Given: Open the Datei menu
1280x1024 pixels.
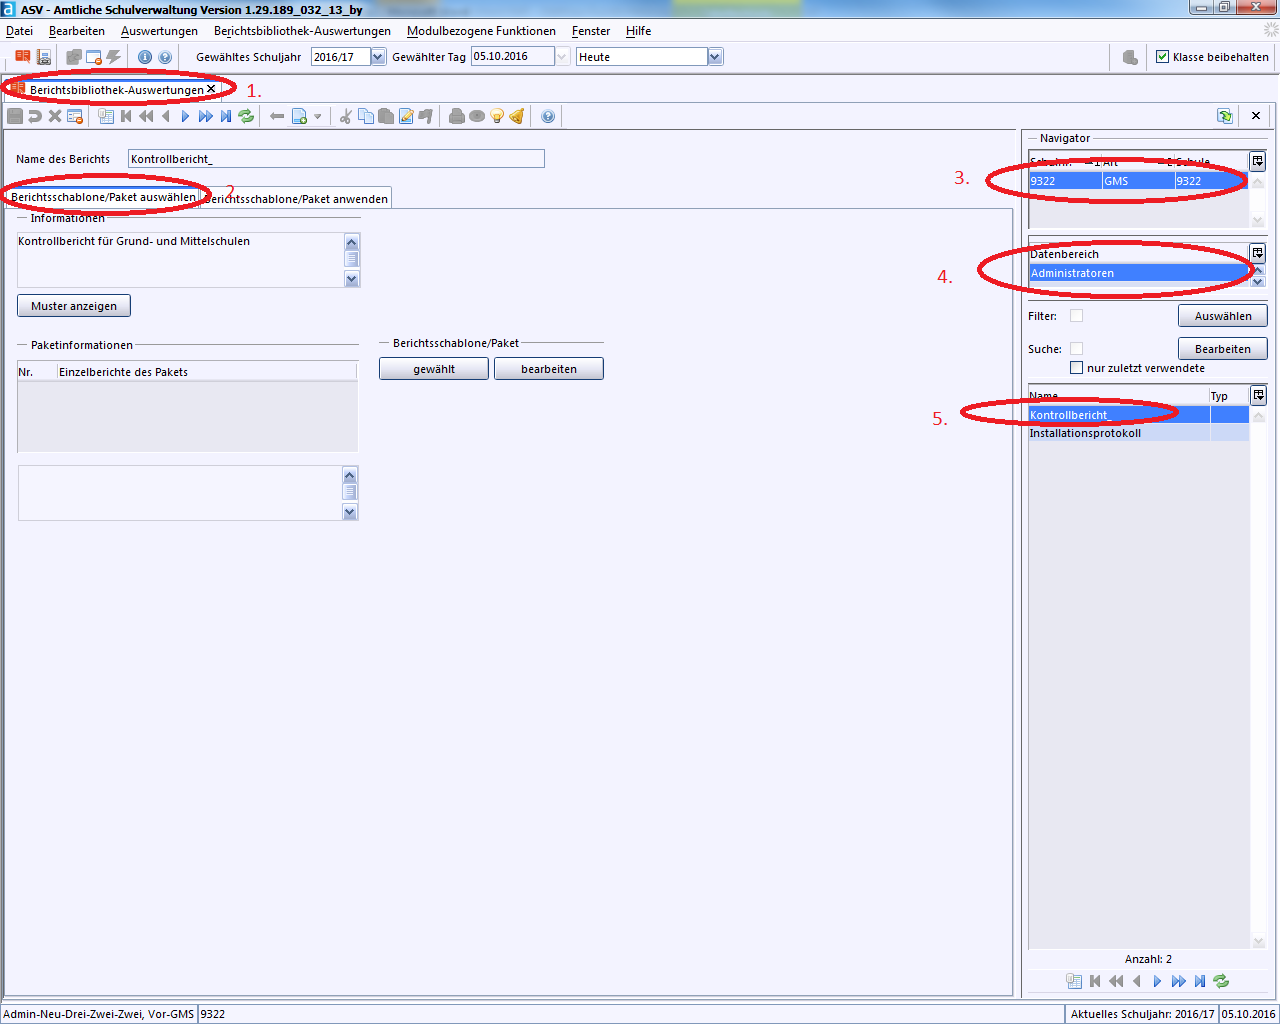Looking at the screenshot, I should [19, 31].
